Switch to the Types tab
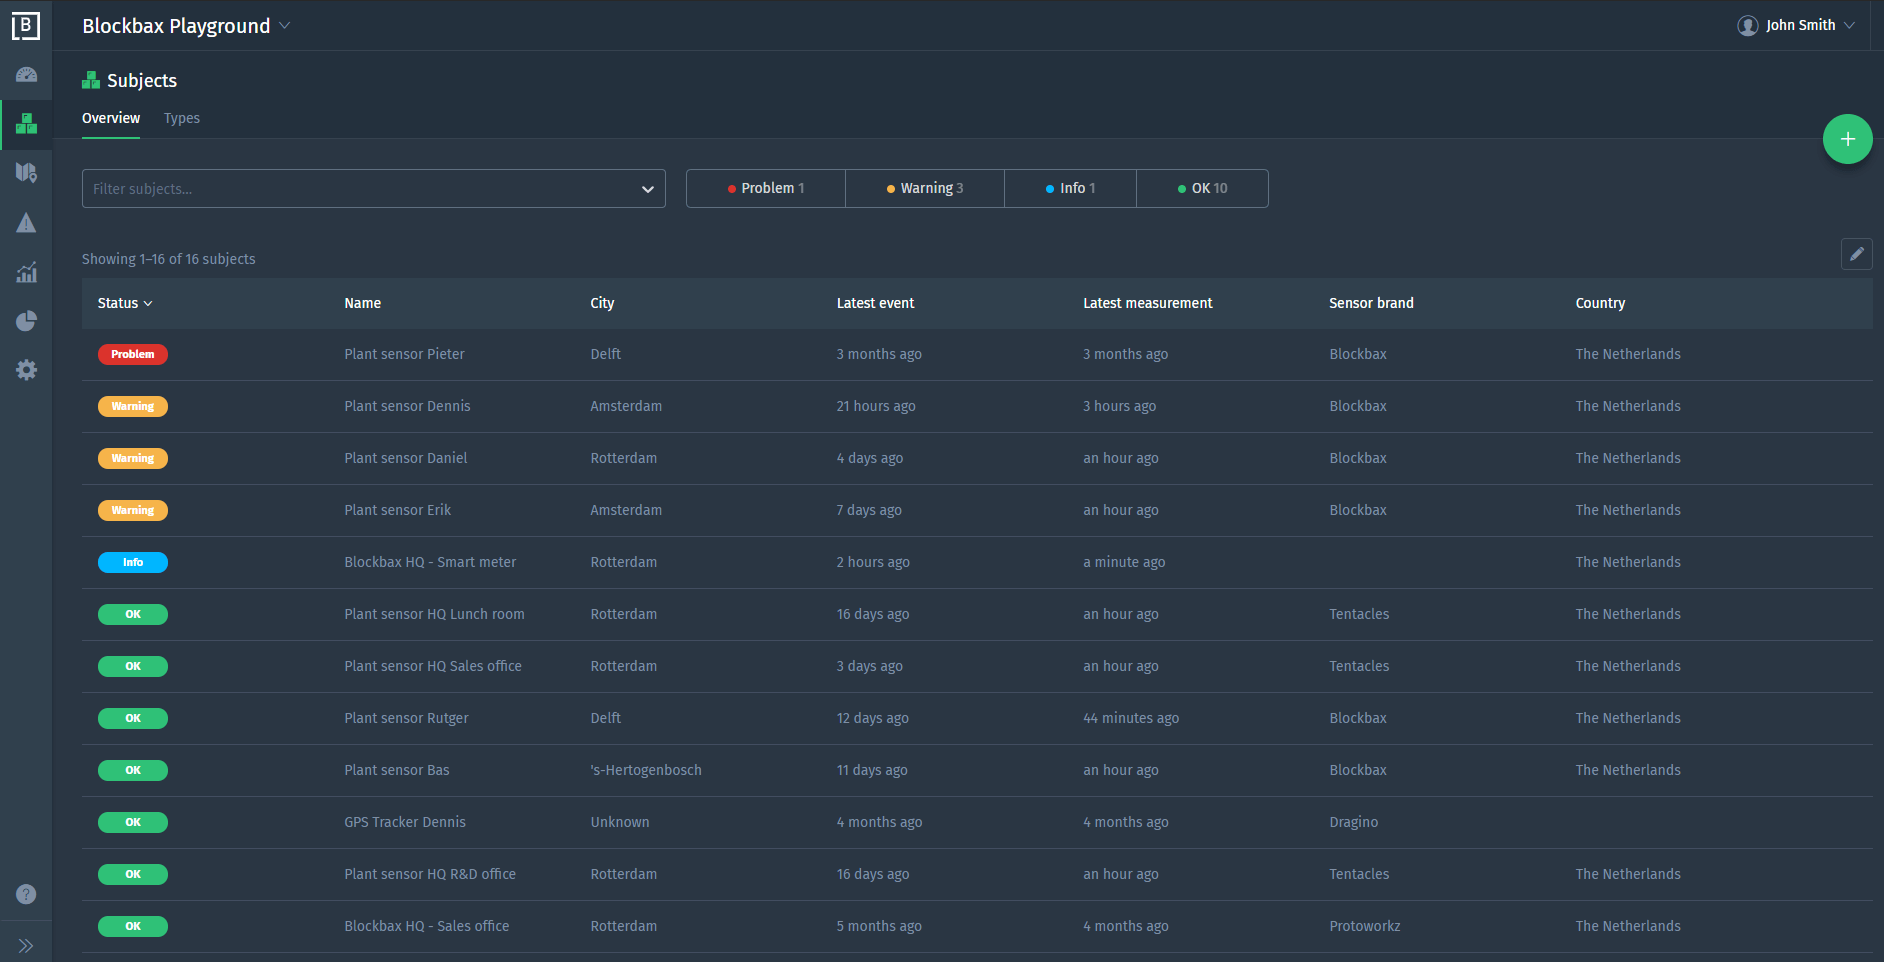The width and height of the screenshot is (1884, 962). click(x=181, y=118)
